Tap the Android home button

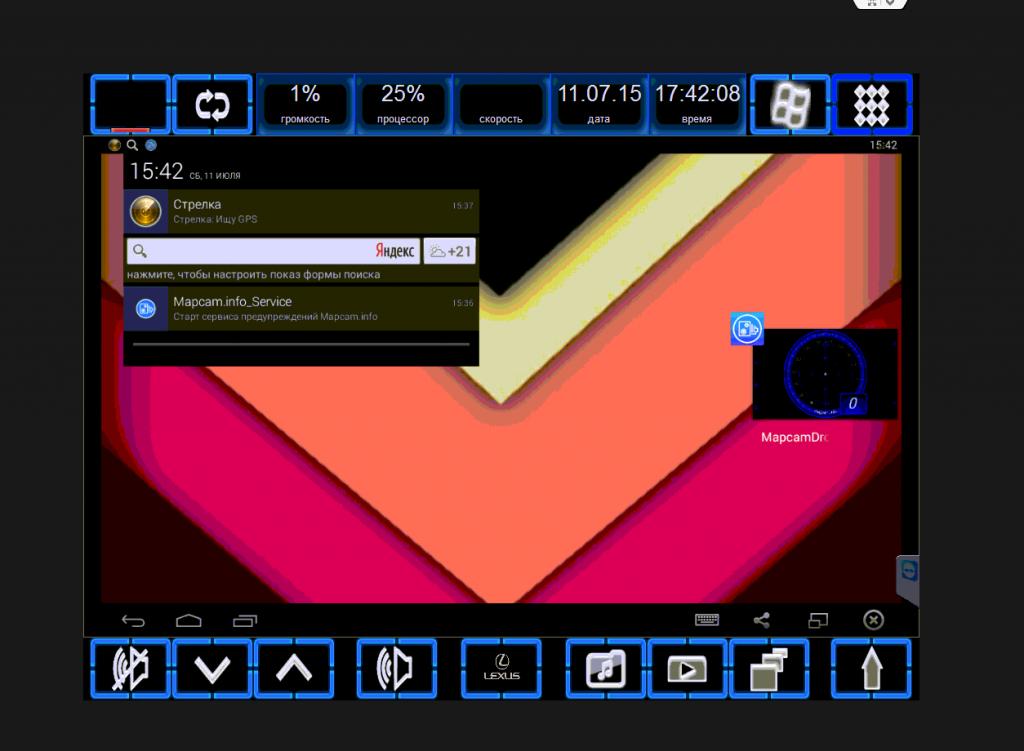[189, 620]
